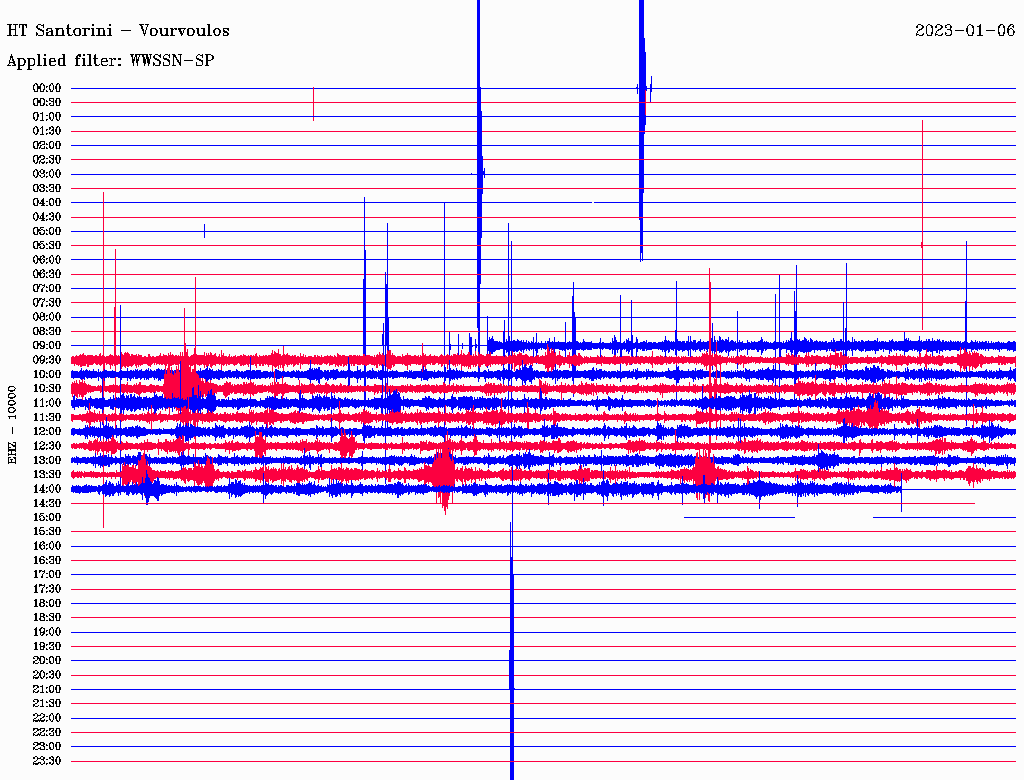This screenshot has height=780, width=1024.
Task: Select the 18:30 time label
Action: [x=46, y=617]
